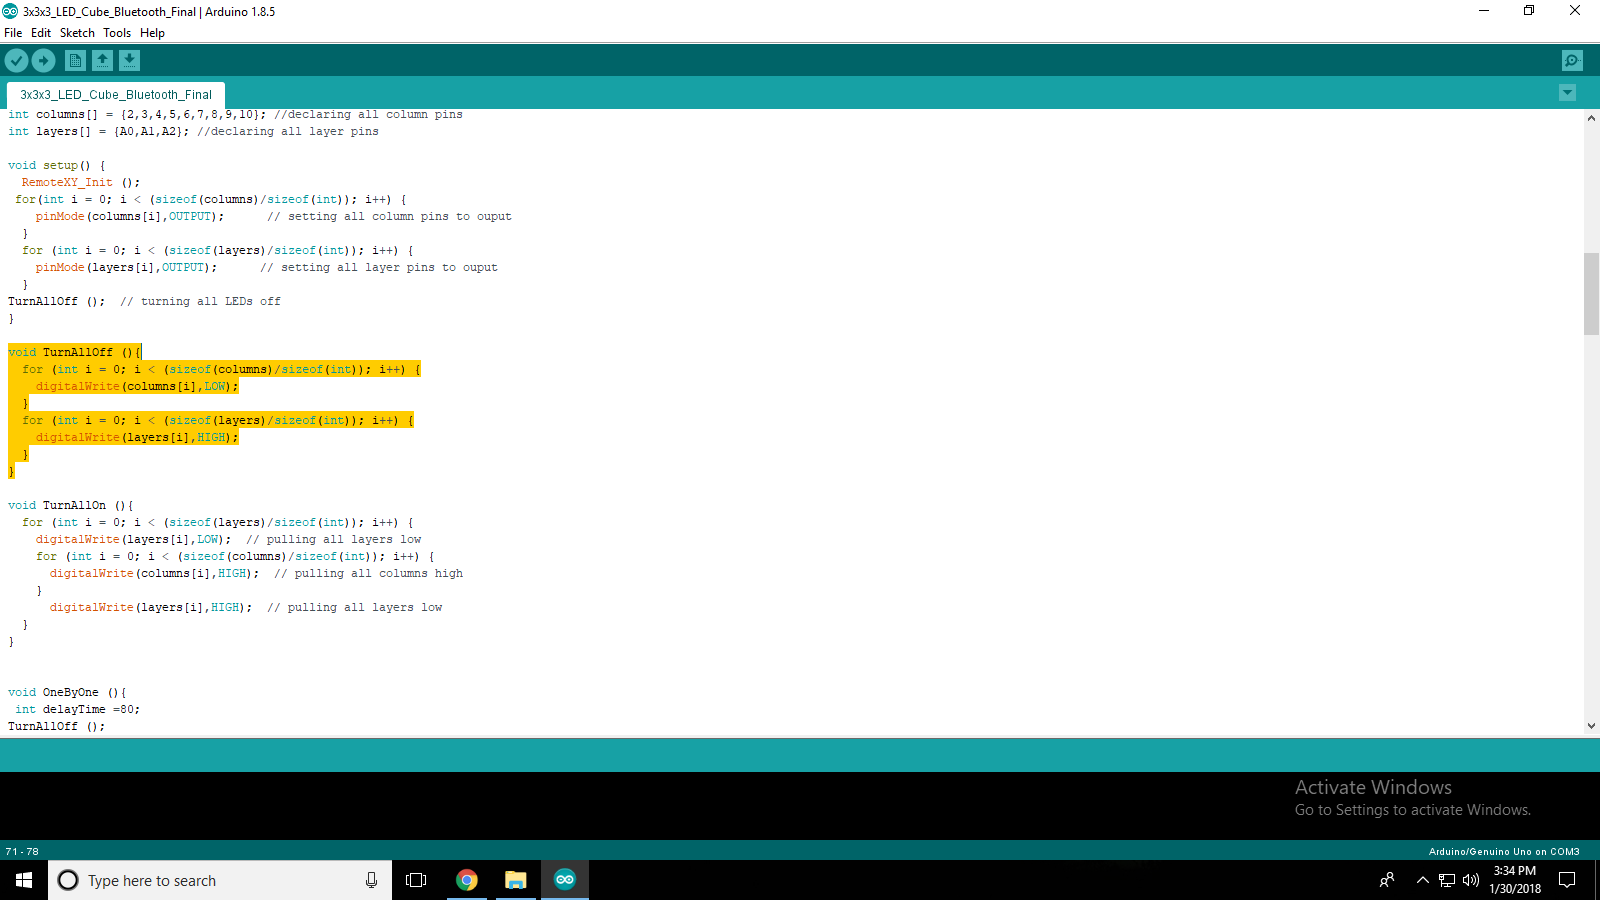Open Google Chrome from the taskbar
Screen dimensions: 1600x900
pyautogui.click(x=466, y=880)
